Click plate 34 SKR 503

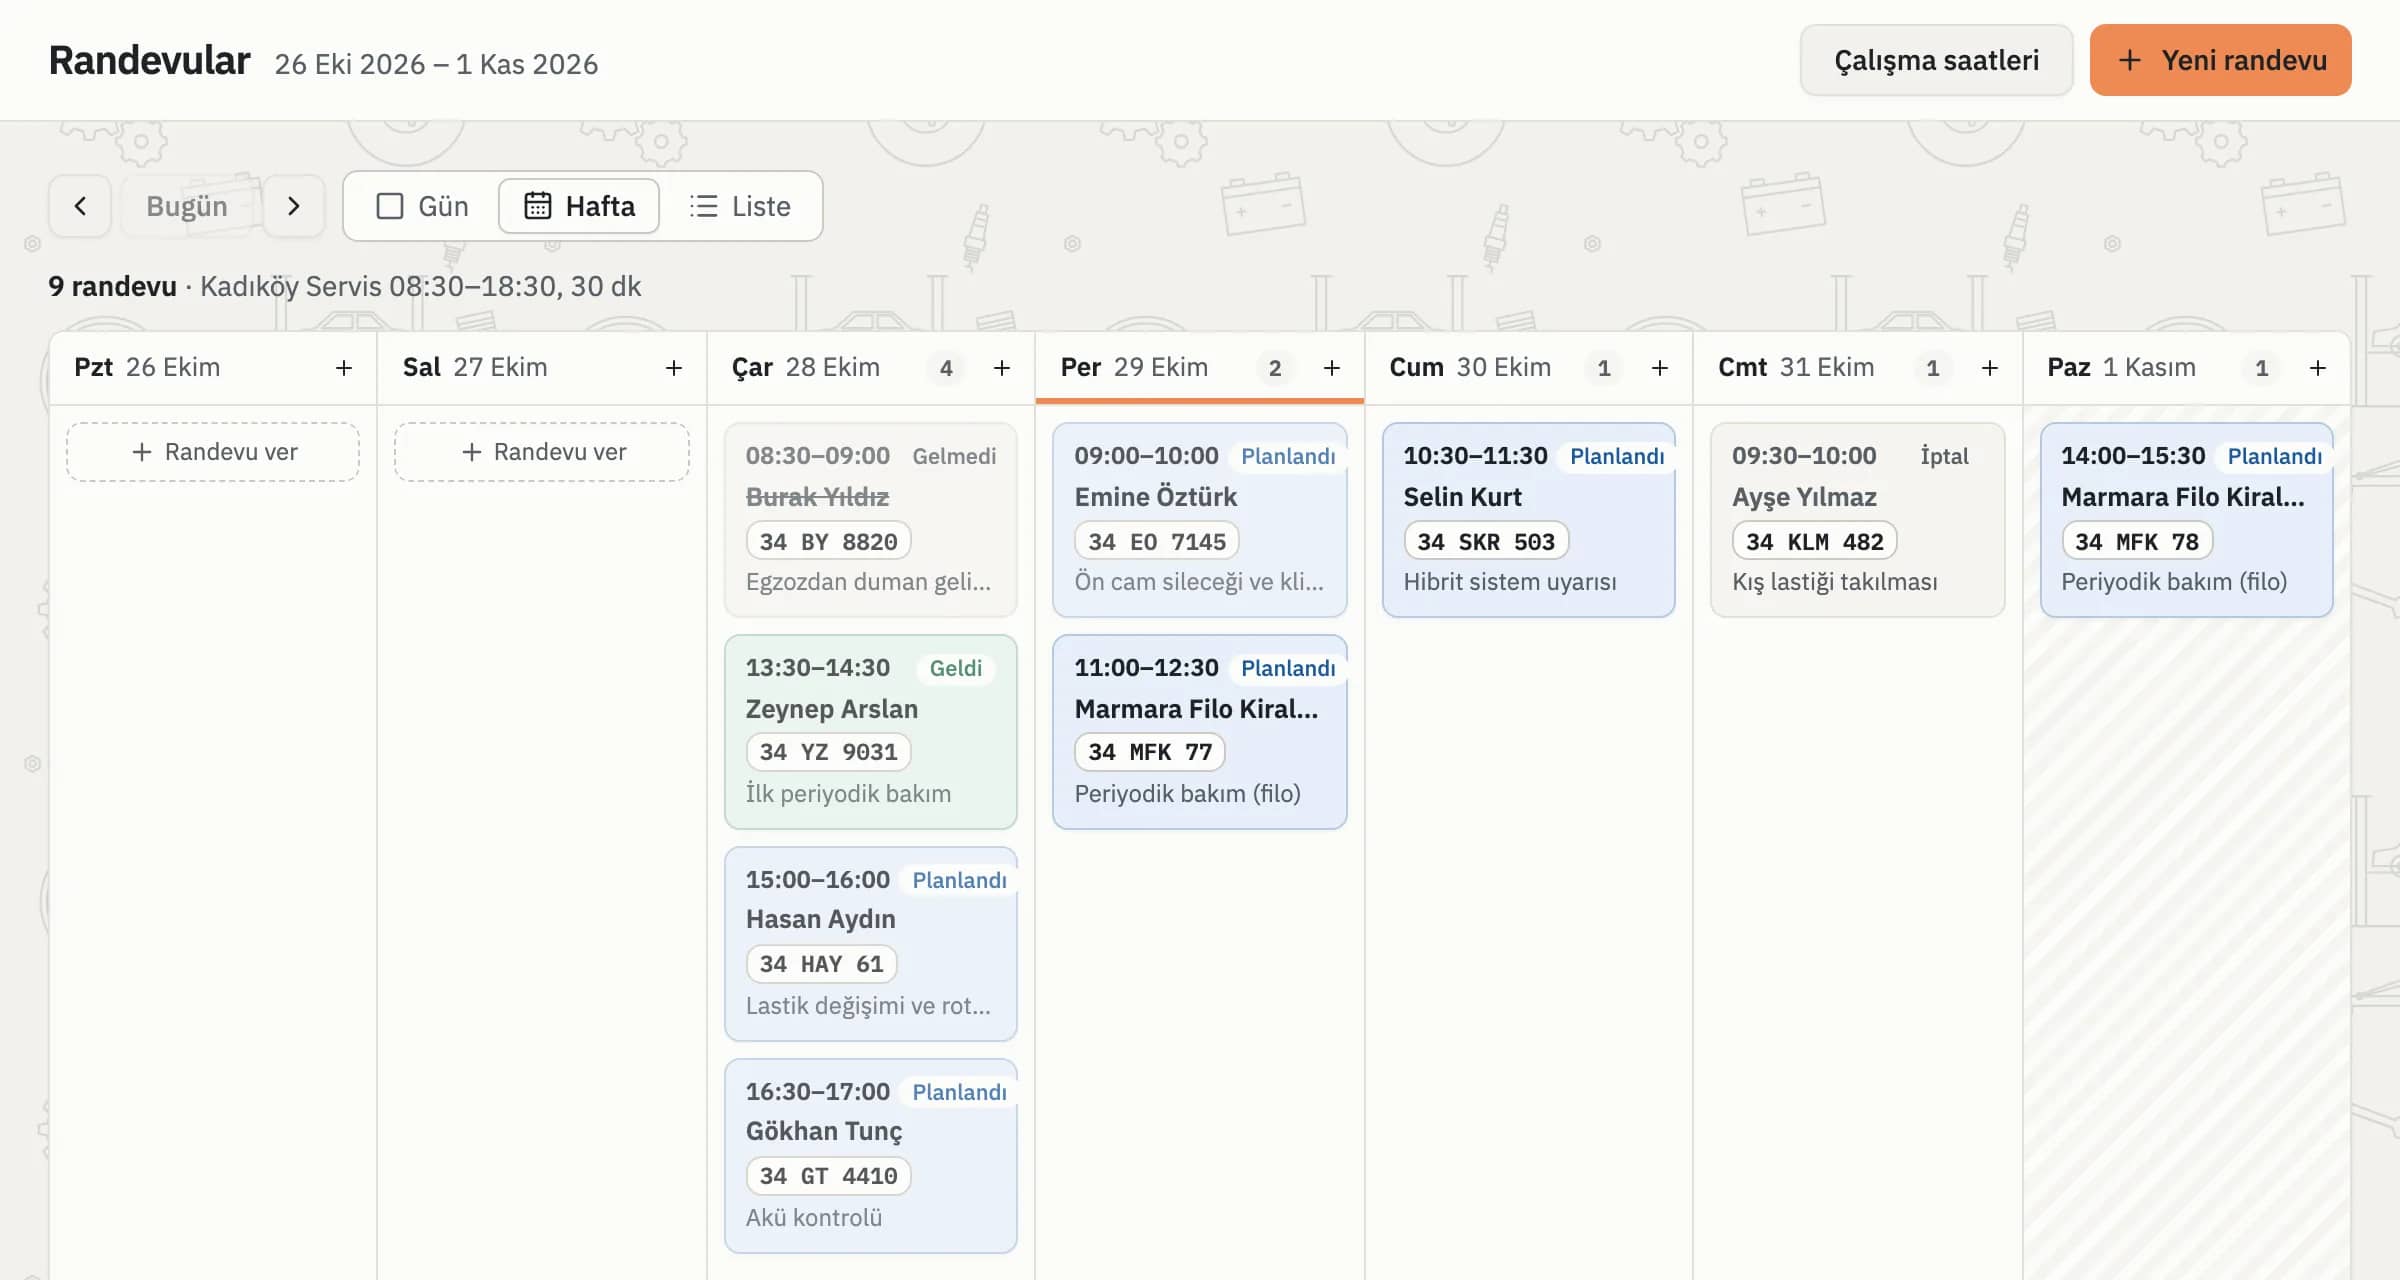[1486, 542]
